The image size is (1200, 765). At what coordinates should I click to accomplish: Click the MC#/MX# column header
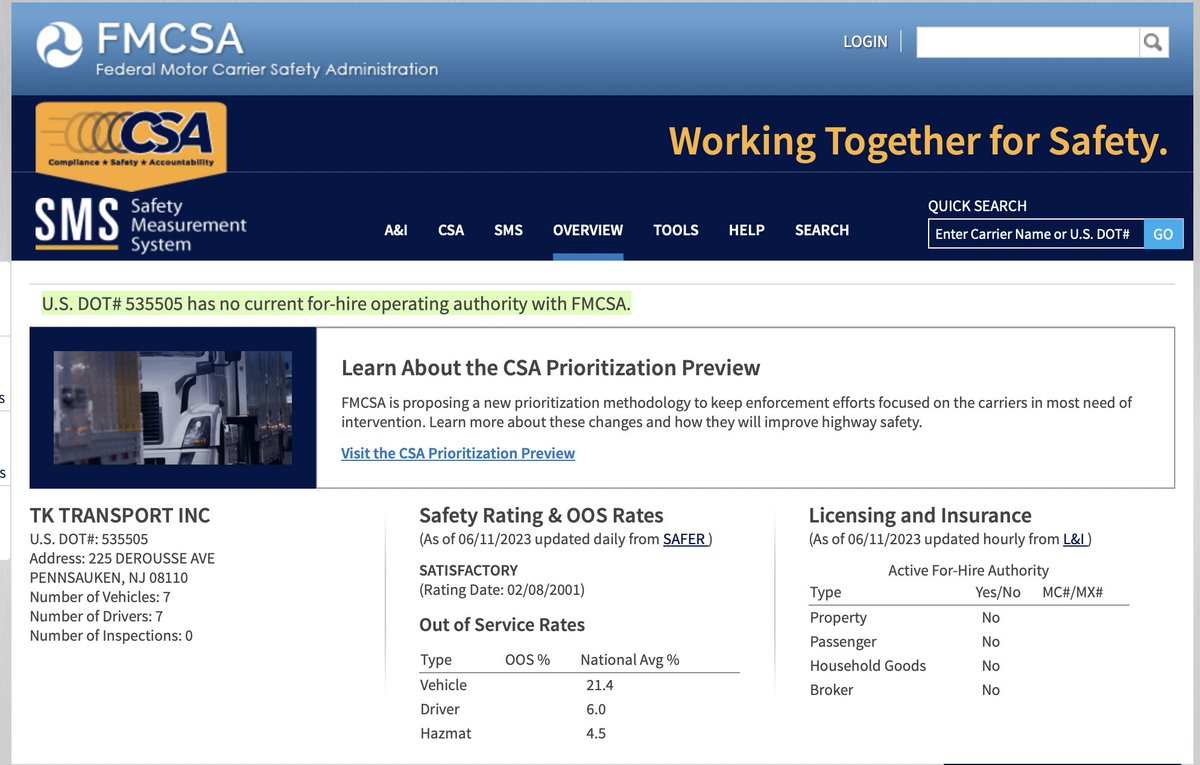coord(1072,592)
